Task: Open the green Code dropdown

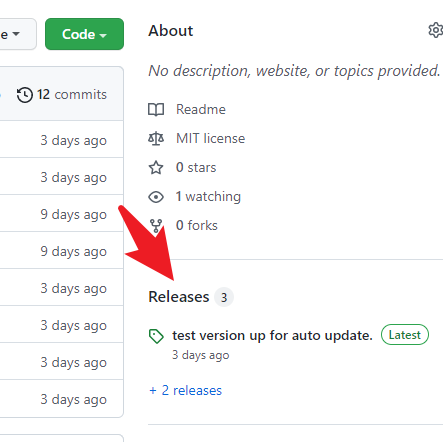Action: 84,34
